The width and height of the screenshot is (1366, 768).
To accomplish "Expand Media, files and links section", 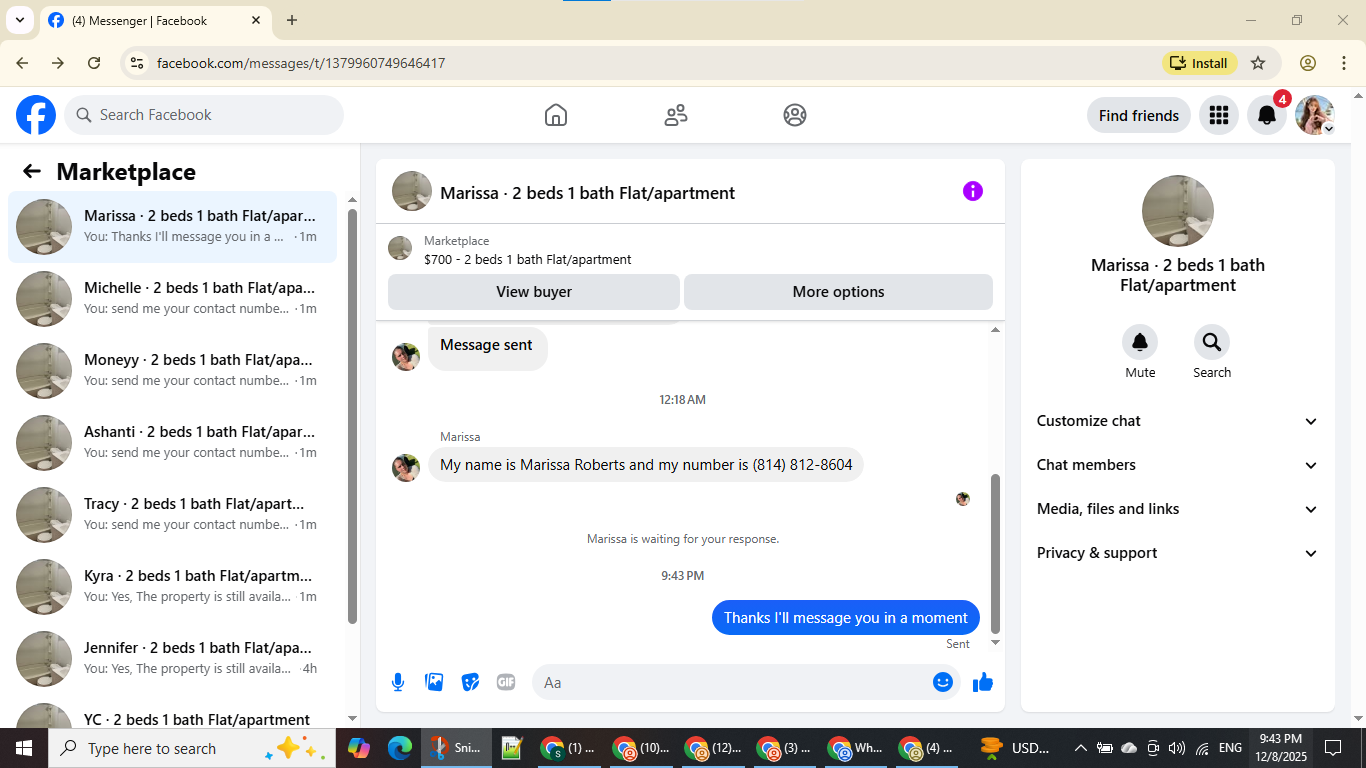I will click(1178, 509).
